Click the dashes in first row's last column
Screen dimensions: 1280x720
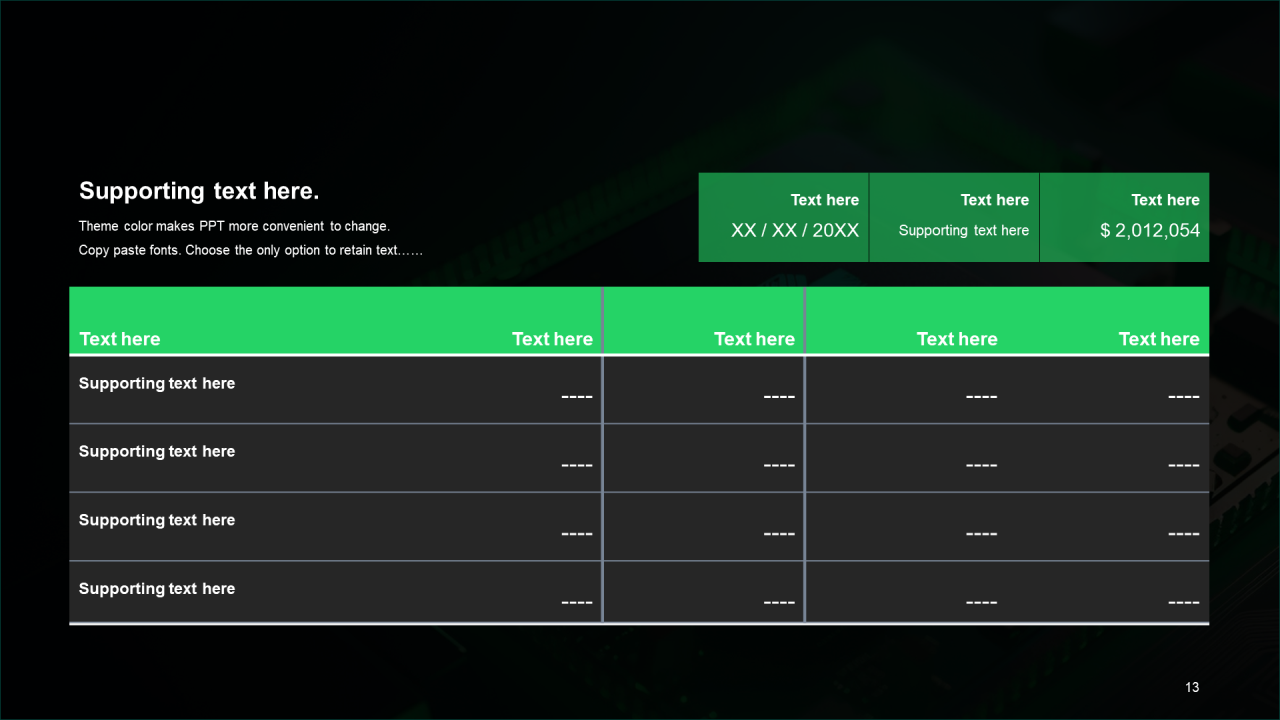click(x=1183, y=397)
